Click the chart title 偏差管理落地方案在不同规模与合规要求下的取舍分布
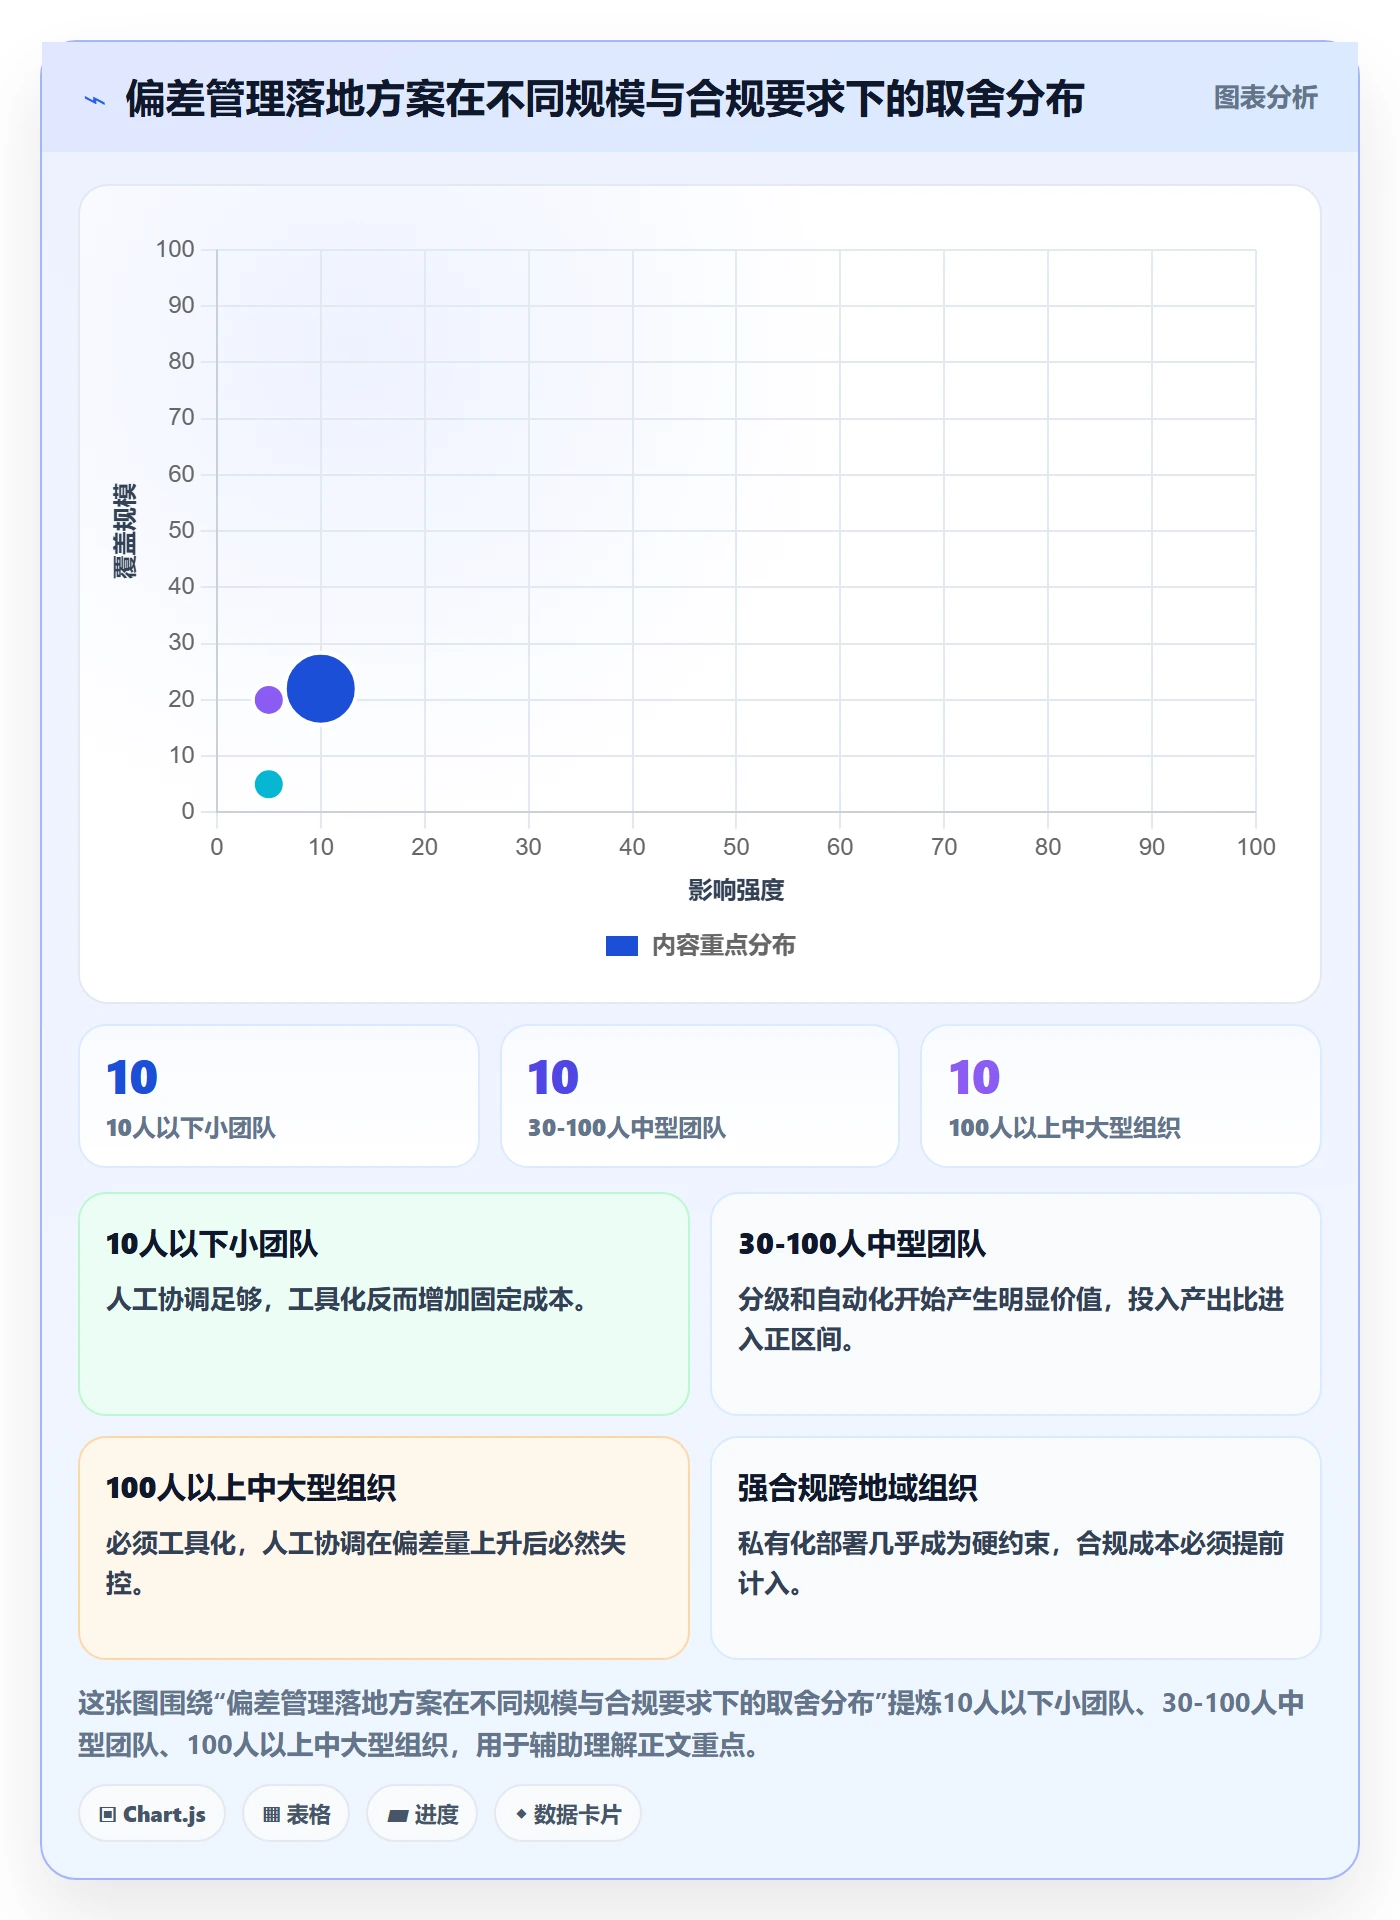1400x1920 pixels. (x=605, y=99)
